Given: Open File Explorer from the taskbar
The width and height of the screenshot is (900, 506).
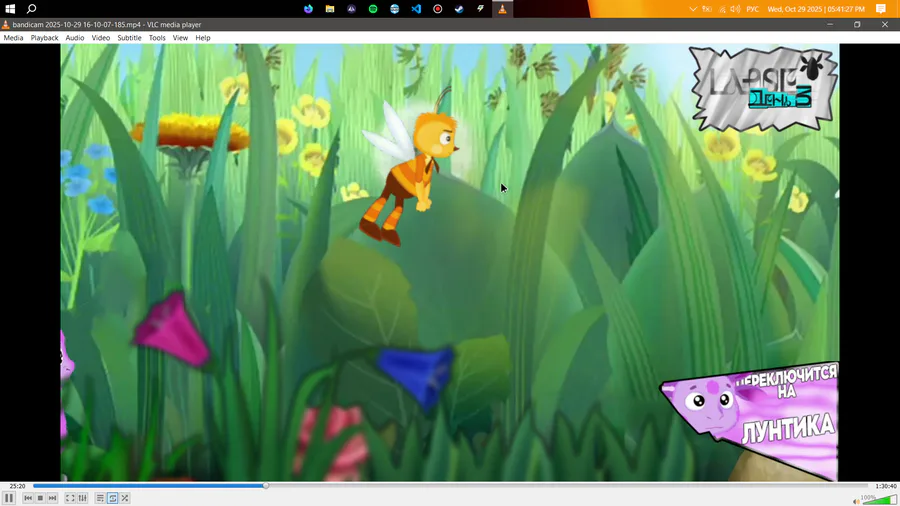Looking at the screenshot, I should click(329, 9).
